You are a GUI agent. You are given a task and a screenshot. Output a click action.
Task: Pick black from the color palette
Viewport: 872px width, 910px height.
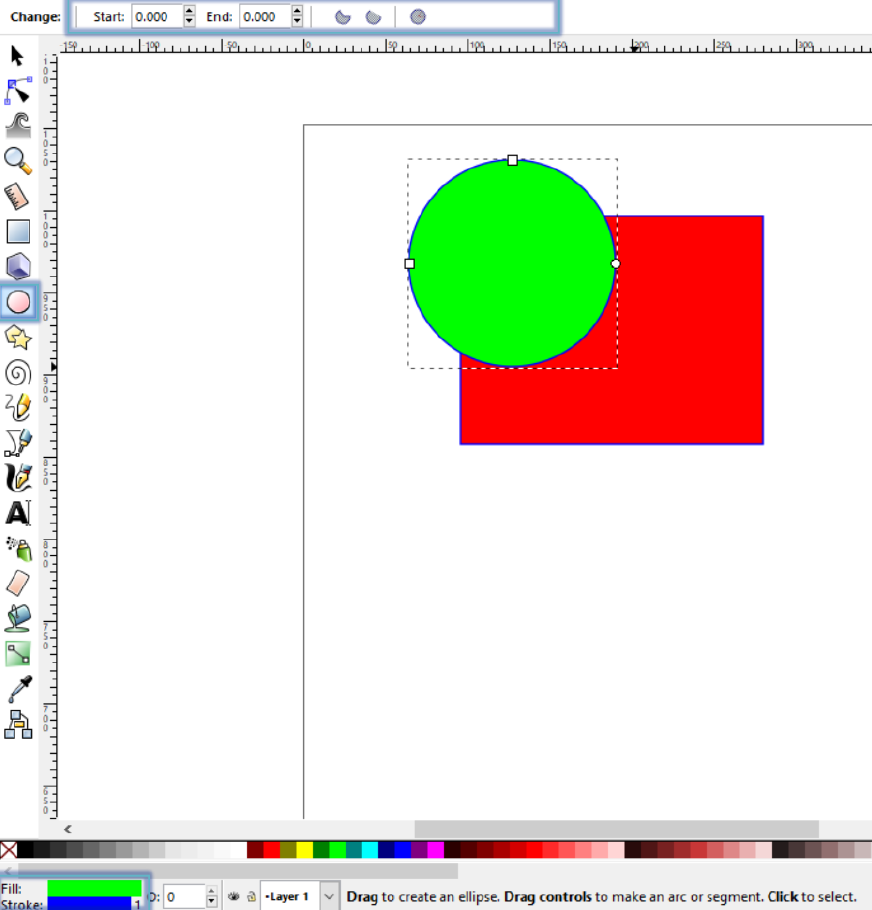click(x=25, y=850)
